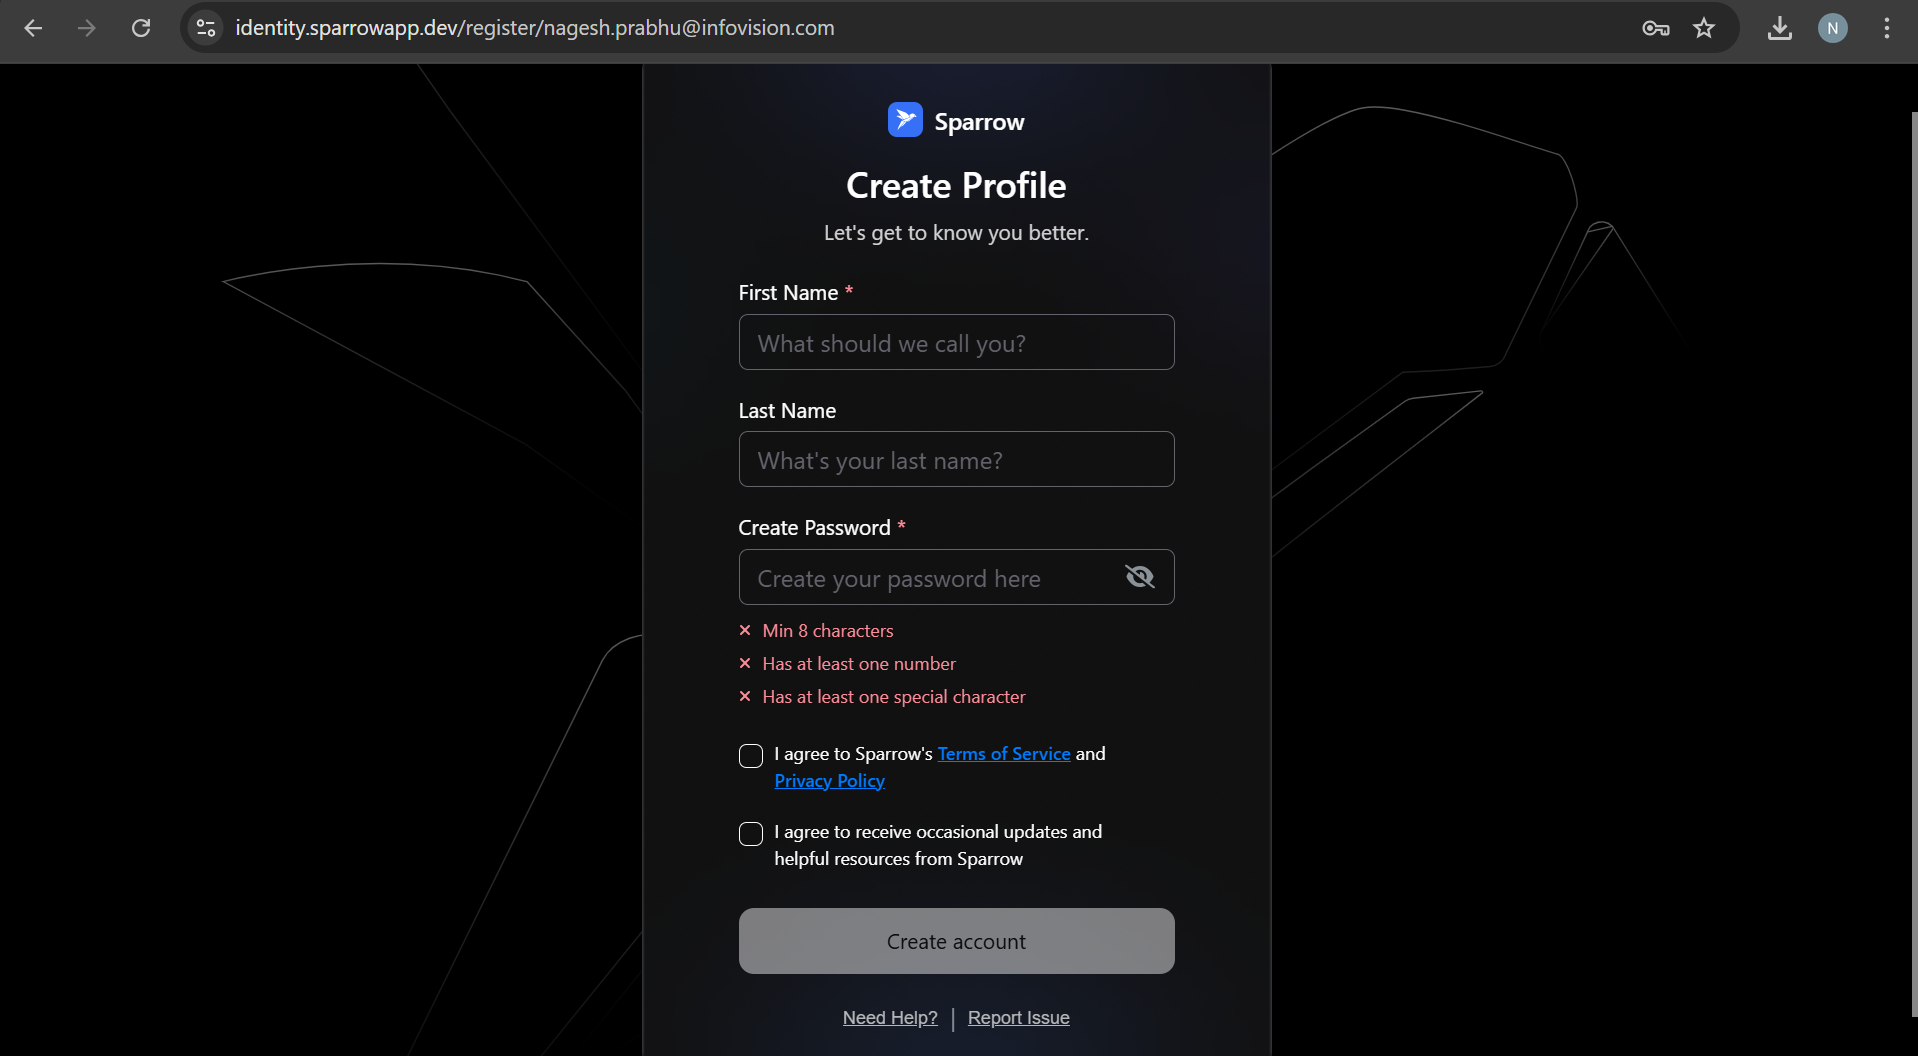Focus the Last Name field
The height and width of the screenshot is (1056, 1918).
pyautogui.click(x=956, y=459)
